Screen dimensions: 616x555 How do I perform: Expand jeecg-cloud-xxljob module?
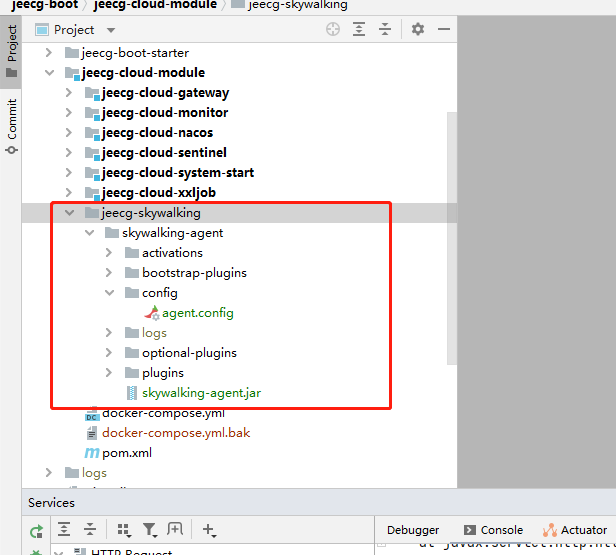pos(69,193)
